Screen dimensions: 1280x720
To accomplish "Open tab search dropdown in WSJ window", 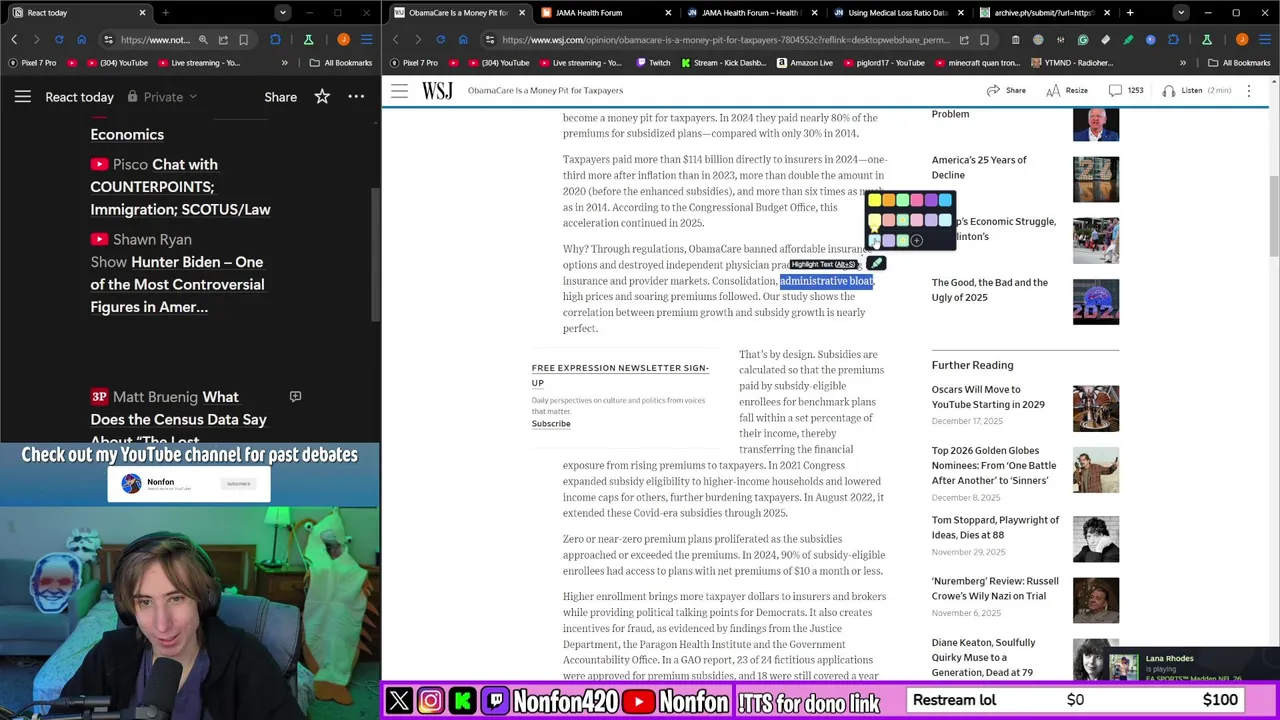I will tap(1181, 13).
